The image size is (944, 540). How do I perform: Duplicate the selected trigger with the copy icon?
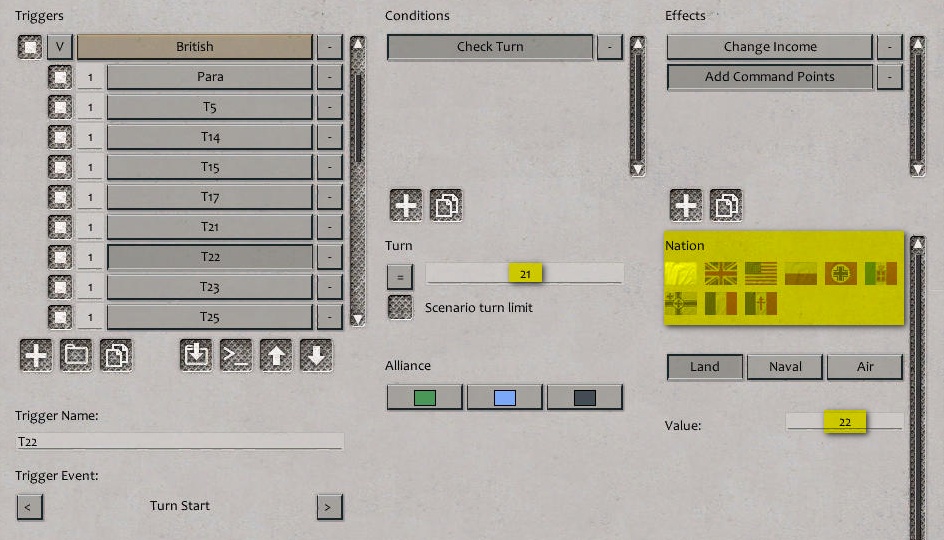tap(116, 355)
